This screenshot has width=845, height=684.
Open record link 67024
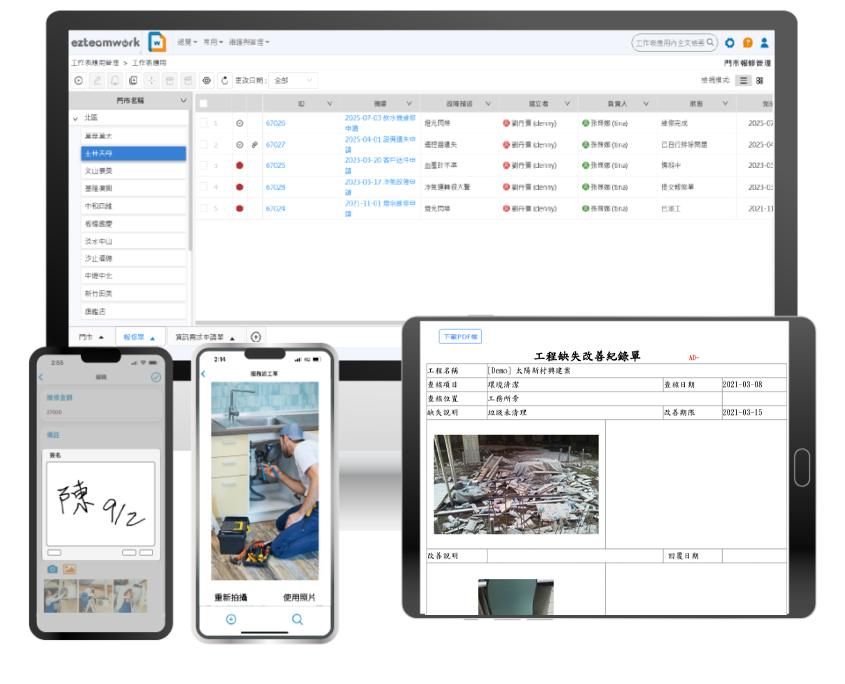coord(275,209)
